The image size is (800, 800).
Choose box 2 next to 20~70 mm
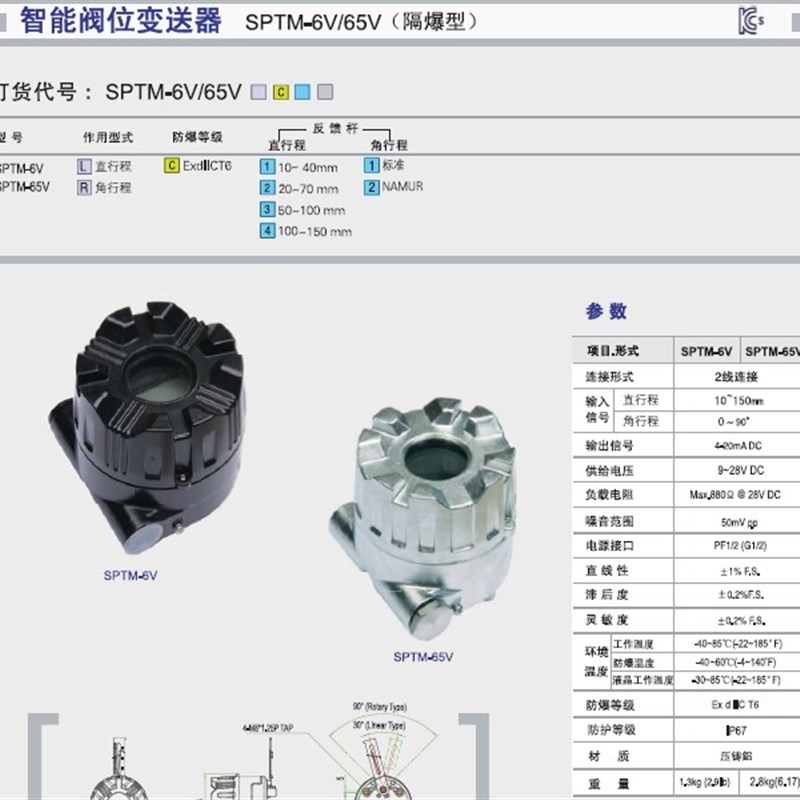(x=267, y=188)
